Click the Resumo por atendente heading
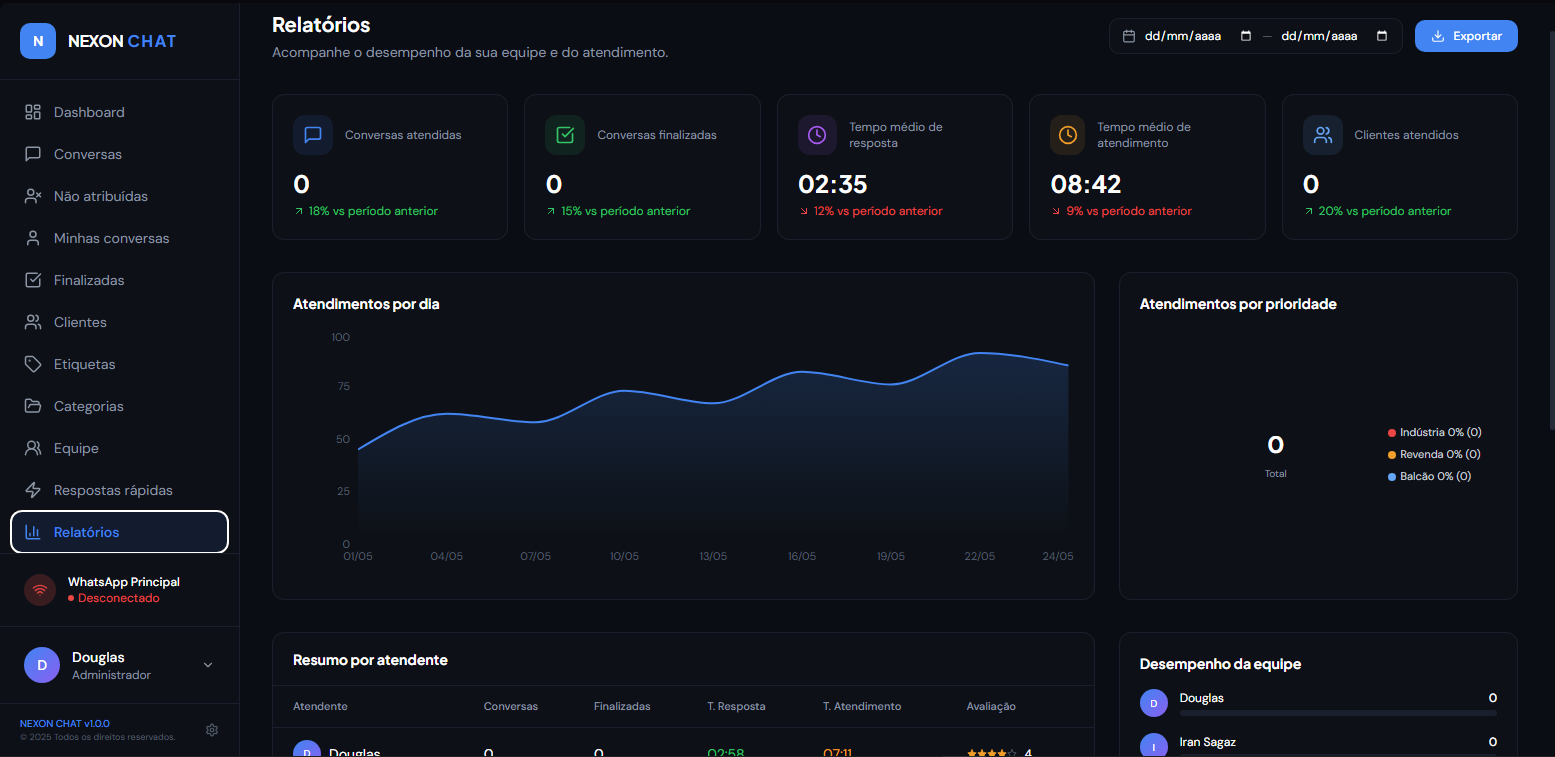The image size is (1555, 757). pyautogui.click(x=370, y=660)
